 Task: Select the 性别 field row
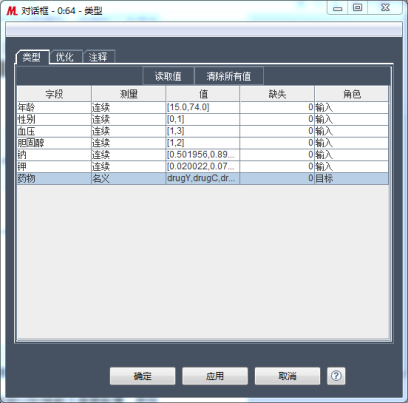tap(203, 119)
